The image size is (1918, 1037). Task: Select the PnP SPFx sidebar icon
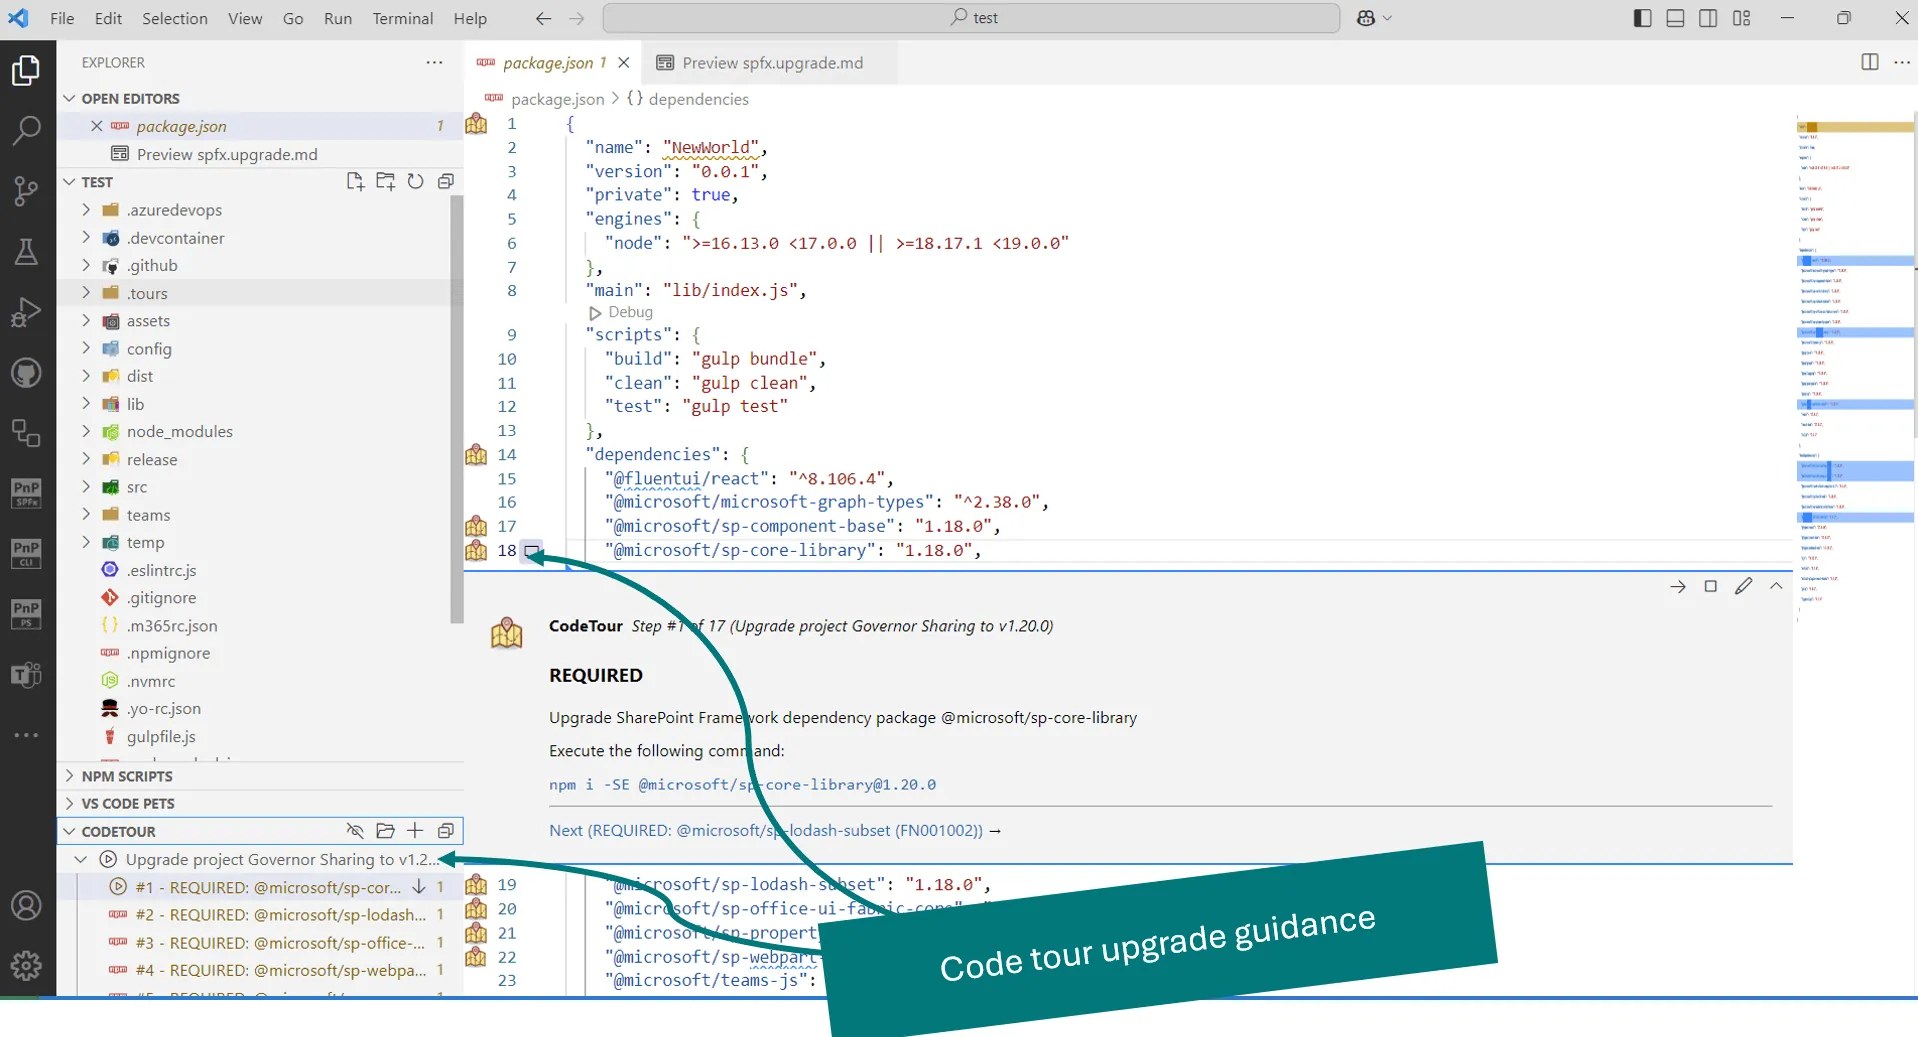pyautogui.click(x=24, y=492)
